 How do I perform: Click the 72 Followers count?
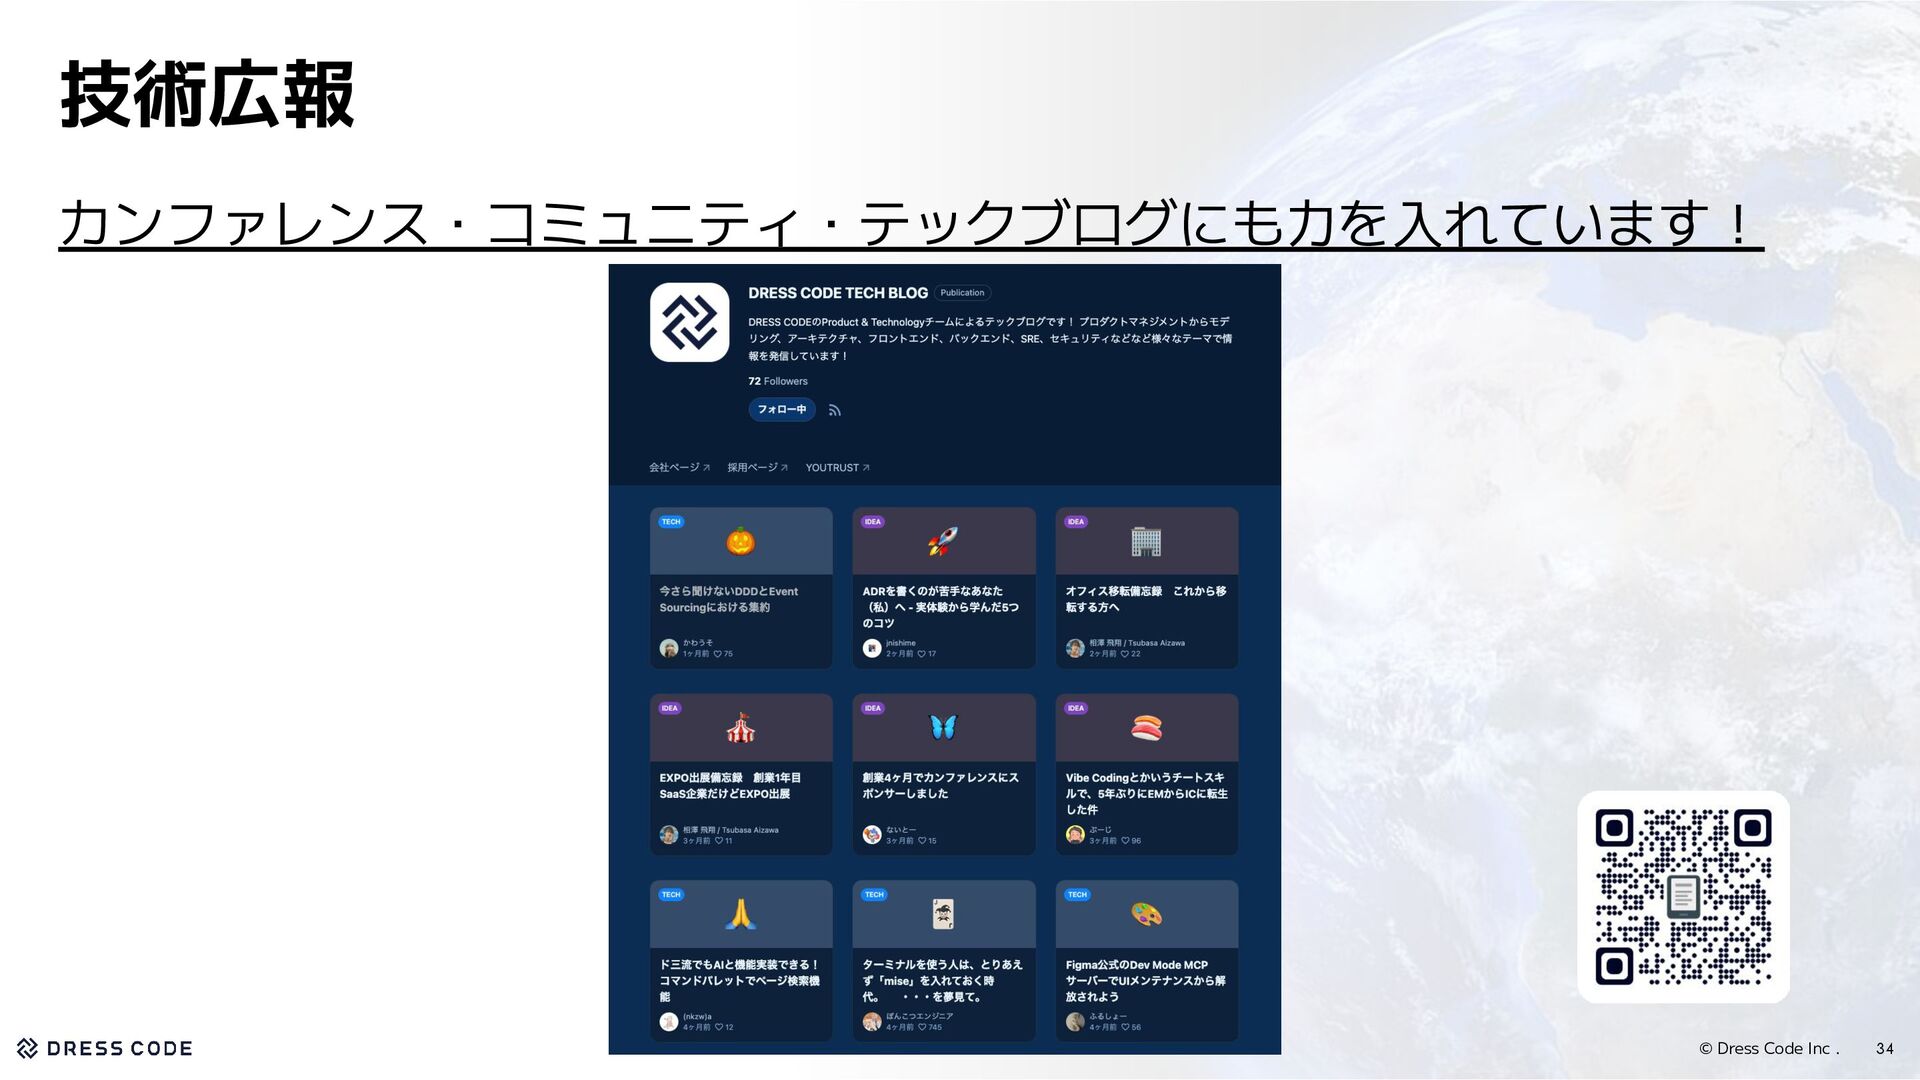pyautogui.click(x=777, y=381)
